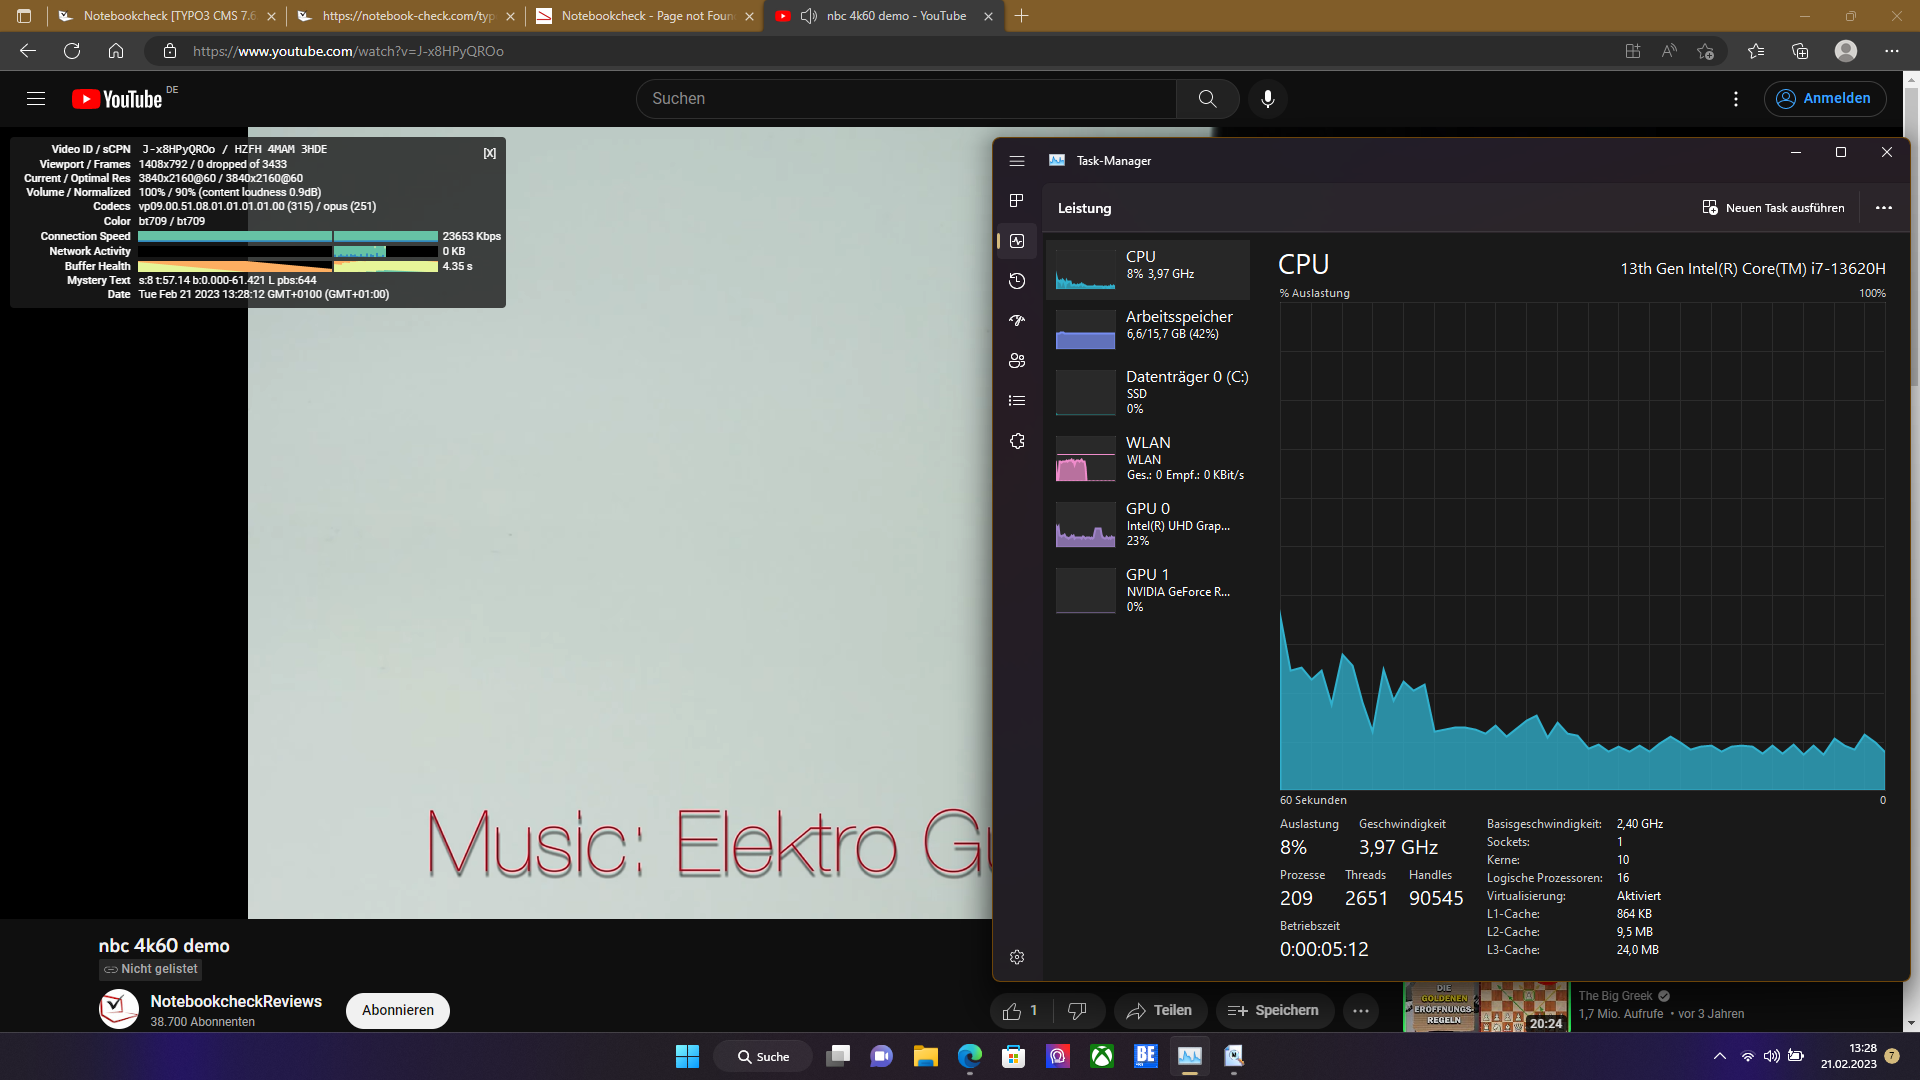Viewport: 1920px width, 1080px height.
Task: Click YouTube voice search microphone
Action: coord(1268,99)
